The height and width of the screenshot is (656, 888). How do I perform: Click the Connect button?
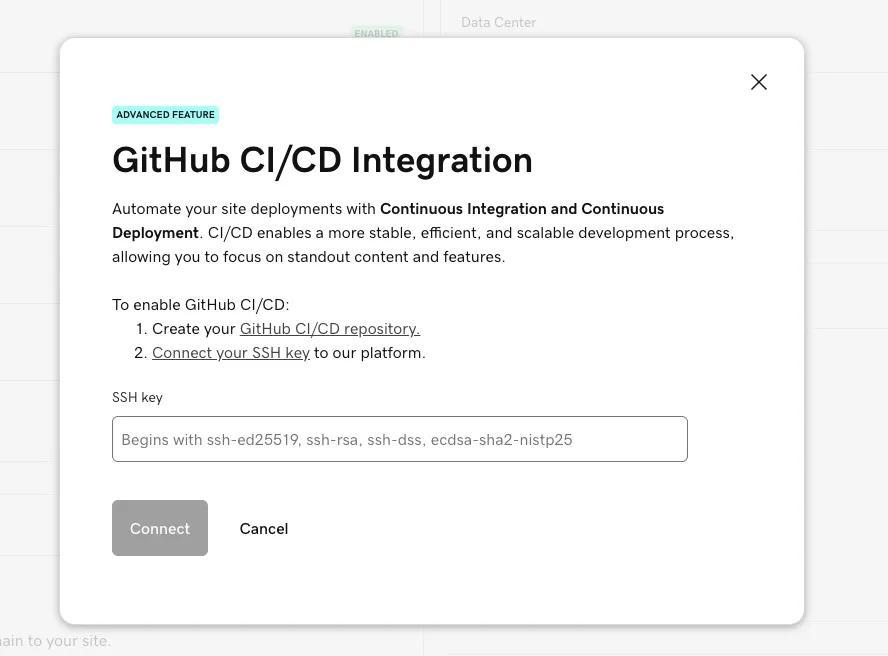tap(160, 528)
